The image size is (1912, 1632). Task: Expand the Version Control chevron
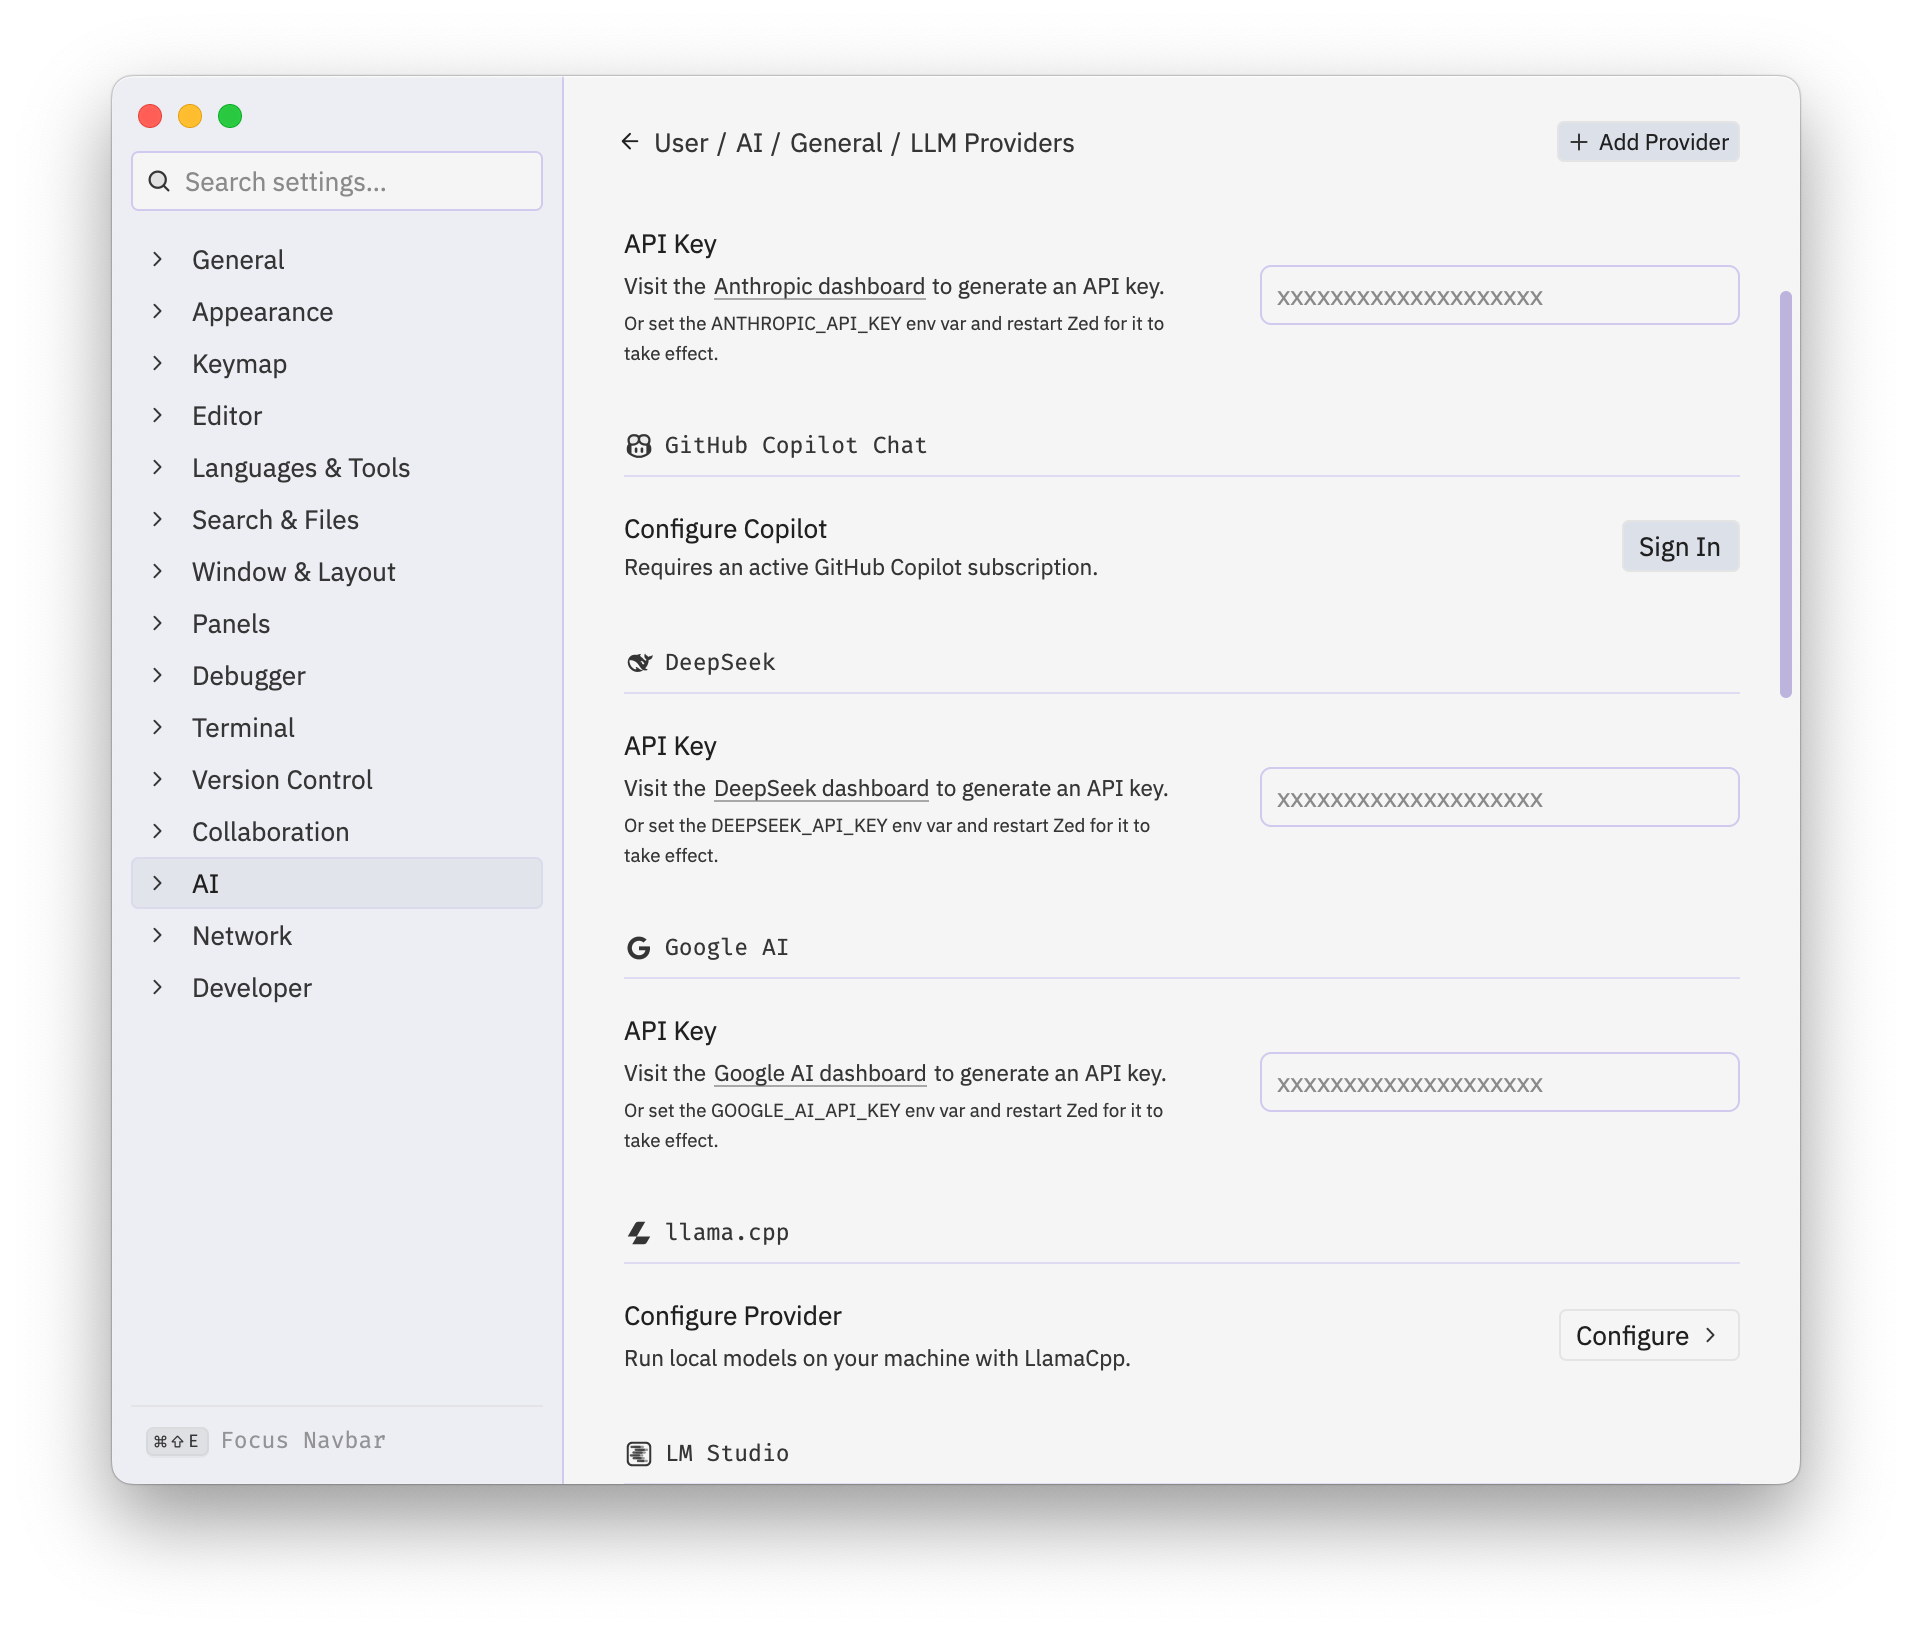click(157, 779)
